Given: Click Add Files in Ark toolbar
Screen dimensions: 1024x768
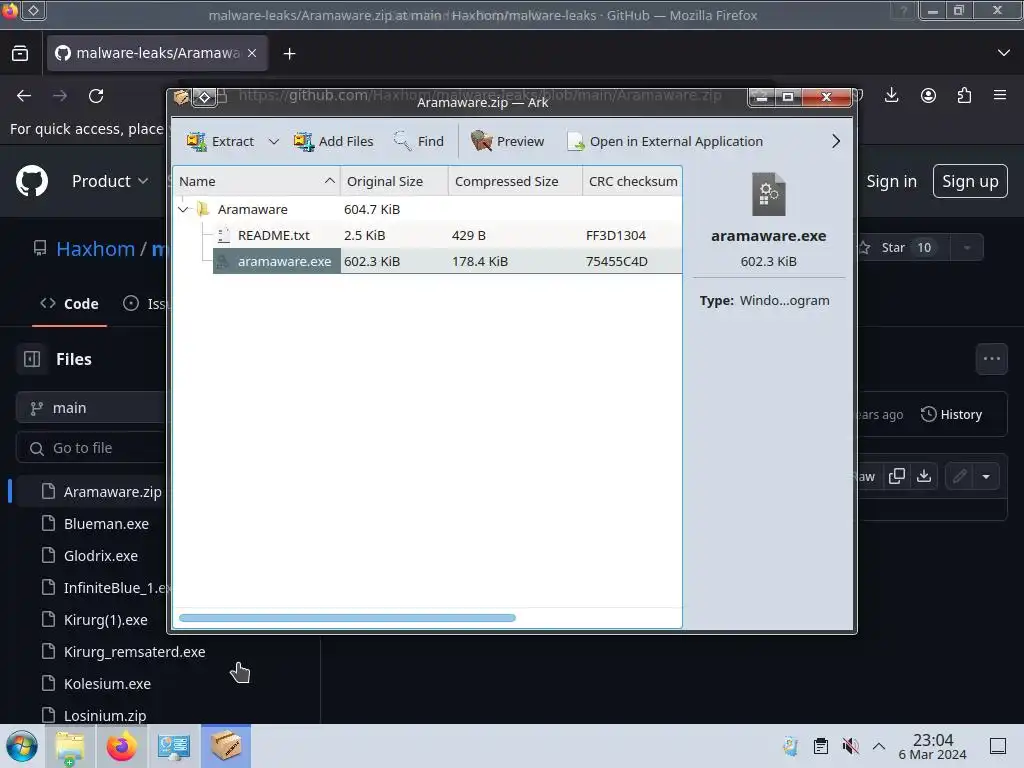Looking at the screenshot, I should [x=334, y=141].
